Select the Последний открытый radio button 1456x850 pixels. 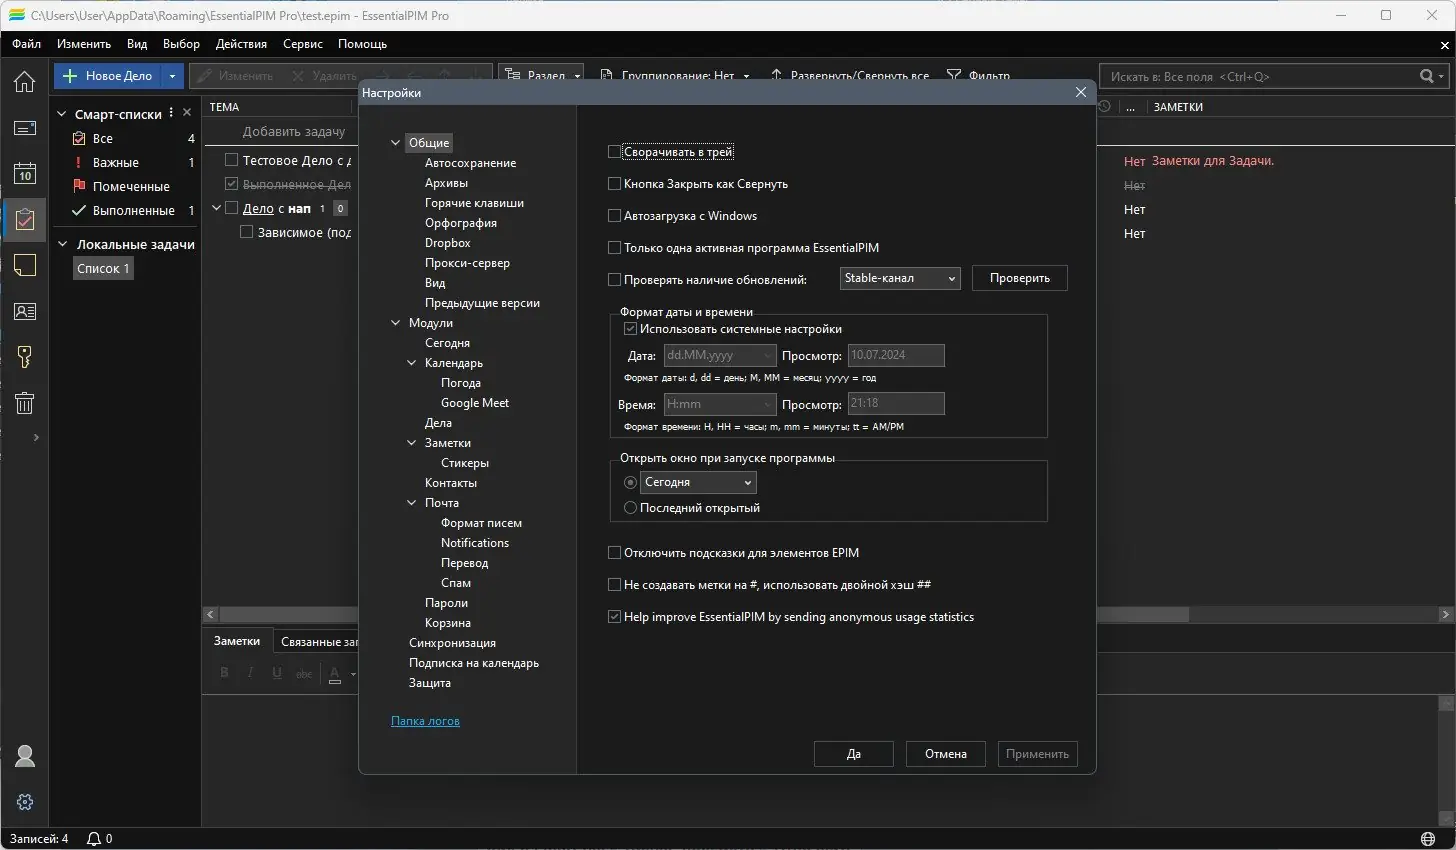pos(630,508)
